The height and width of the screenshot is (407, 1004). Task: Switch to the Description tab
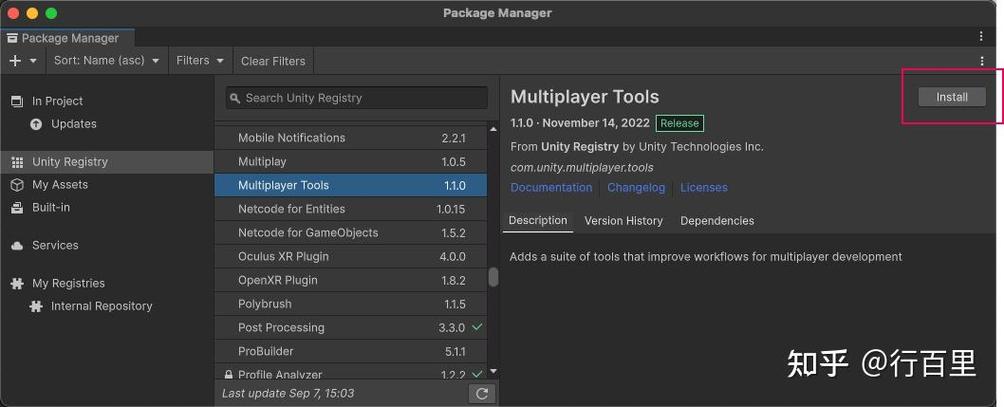tap(538, 221)
